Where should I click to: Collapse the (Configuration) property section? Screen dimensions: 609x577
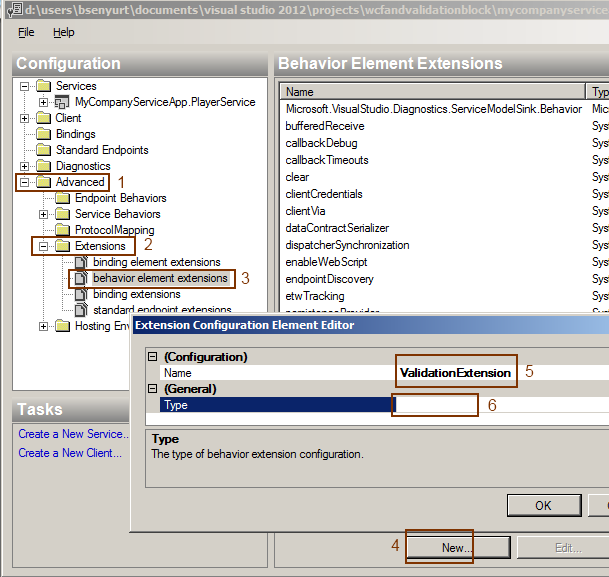point(153,357)
